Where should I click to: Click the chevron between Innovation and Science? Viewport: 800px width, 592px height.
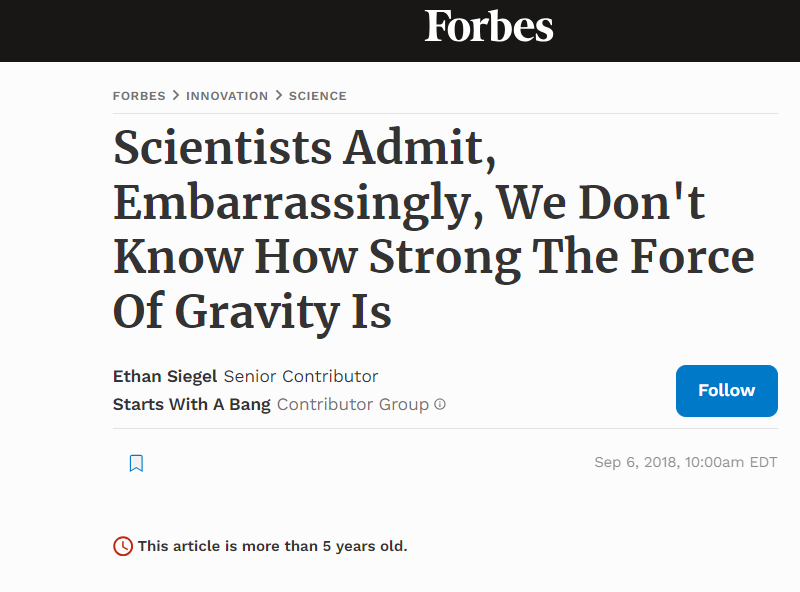[x=279, y=96]
